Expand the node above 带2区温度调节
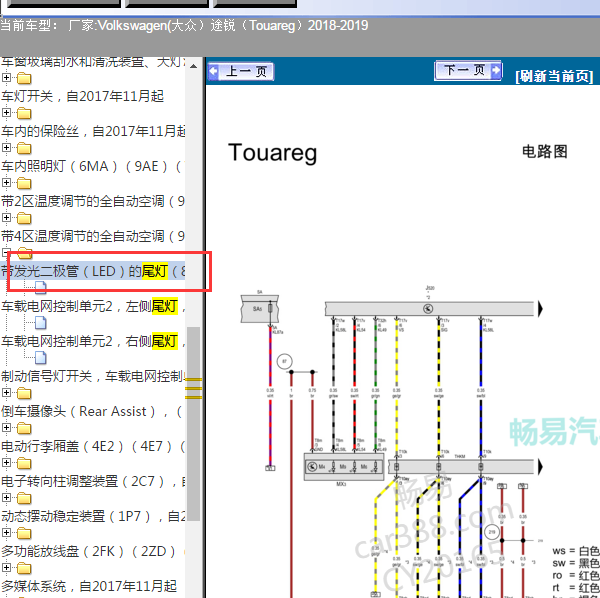Screen dimensions: 600x598 tap(6, 182)
